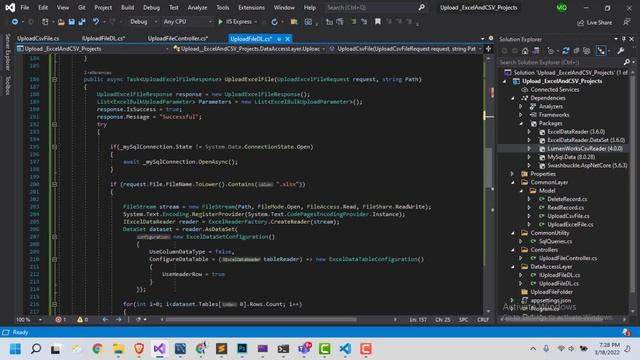Image resolution: width=640 pixels, height=360 pixels.
Task: Collapse the Controllers folder
Action: pos(513,250)
